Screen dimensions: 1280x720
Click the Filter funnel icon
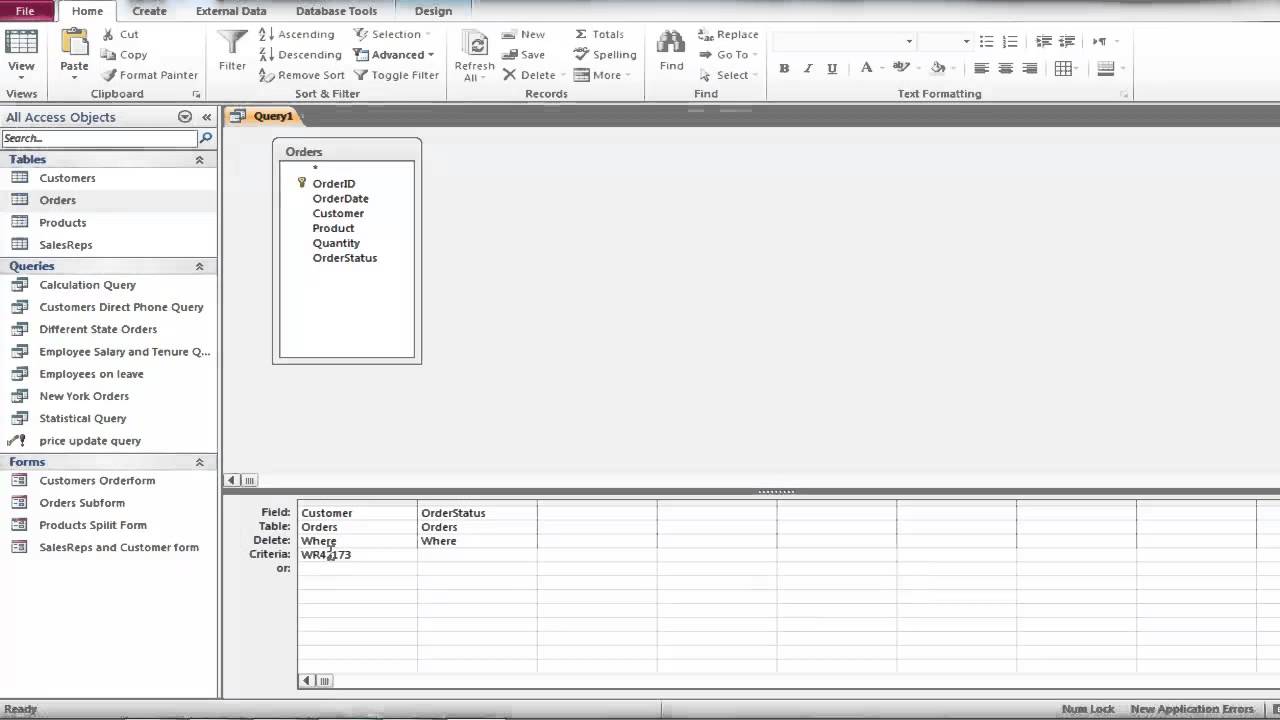click(232, 42)
